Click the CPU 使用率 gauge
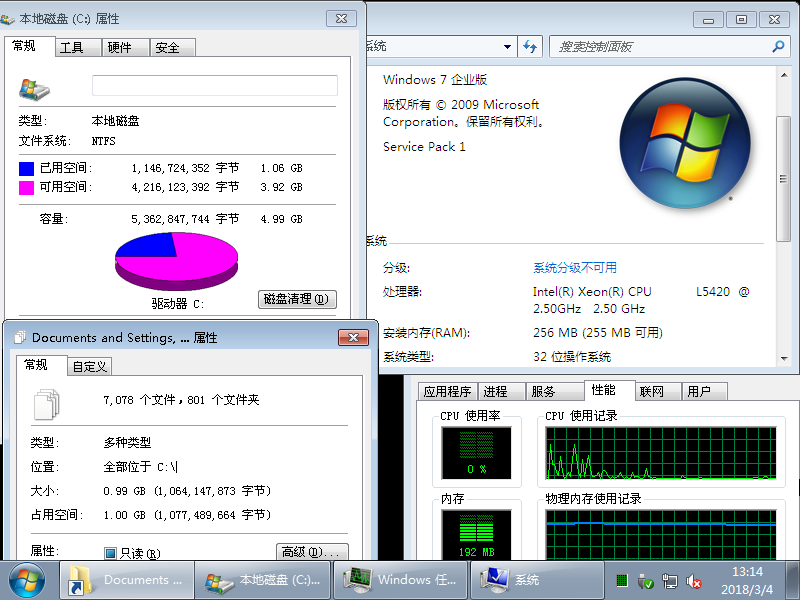This screenshot has width=800, height=600. pos(477,453)
